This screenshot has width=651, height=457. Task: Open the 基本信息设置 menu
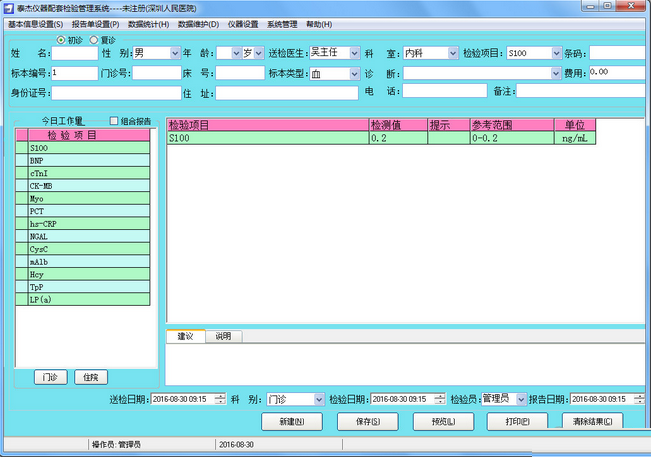point(35,23)
